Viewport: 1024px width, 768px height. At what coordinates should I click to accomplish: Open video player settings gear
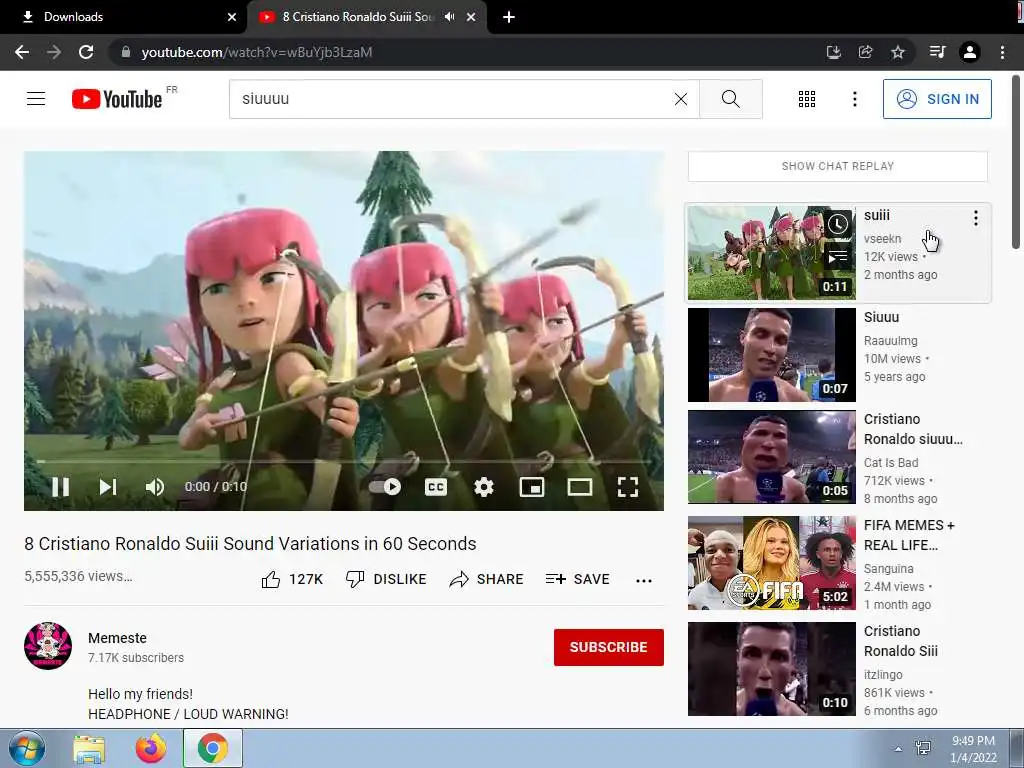[x=483, y=487]
